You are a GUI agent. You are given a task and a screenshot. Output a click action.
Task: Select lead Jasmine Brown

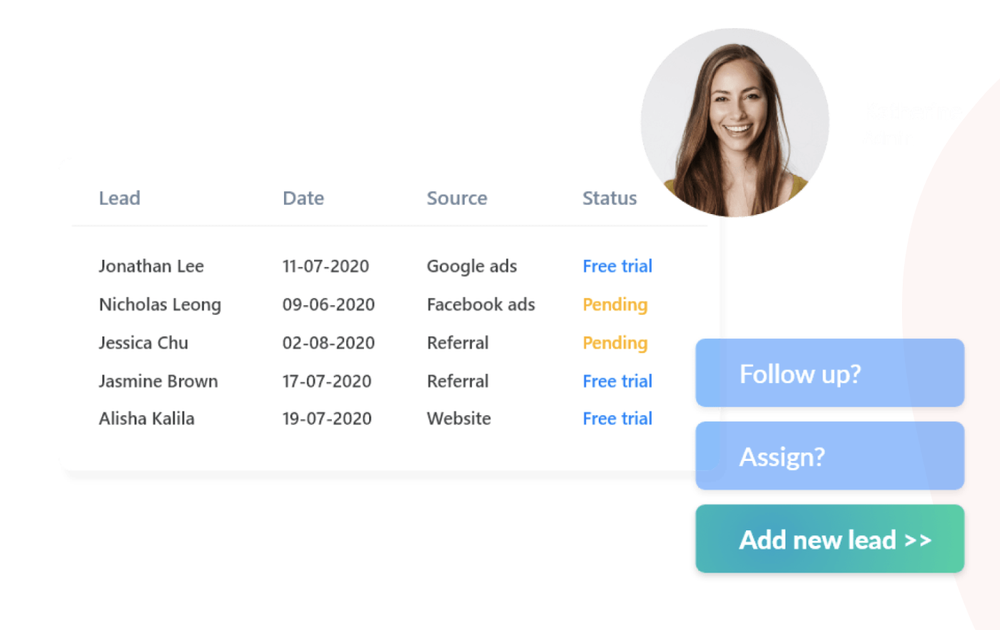(158, 381)
